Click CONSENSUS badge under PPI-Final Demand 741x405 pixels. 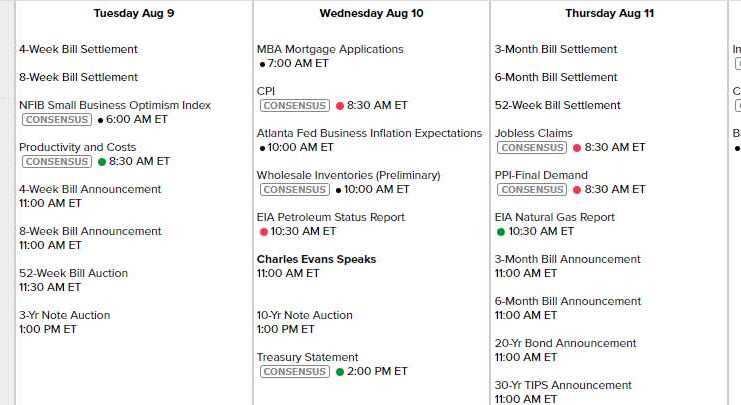pyautogui.click(x=532, y=189)
